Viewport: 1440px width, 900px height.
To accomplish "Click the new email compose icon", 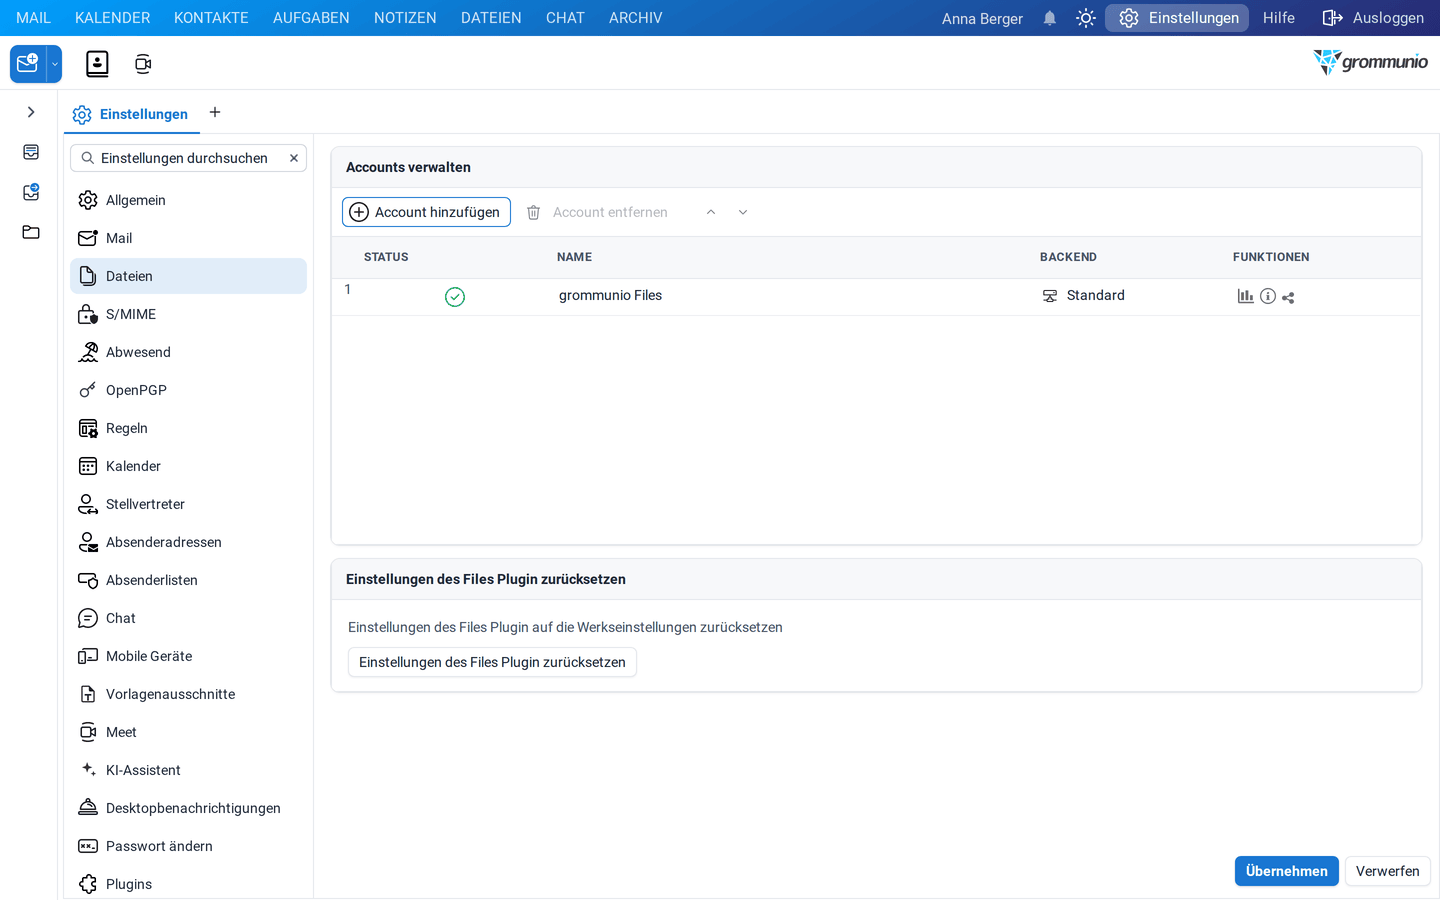I will click(28, 64).
